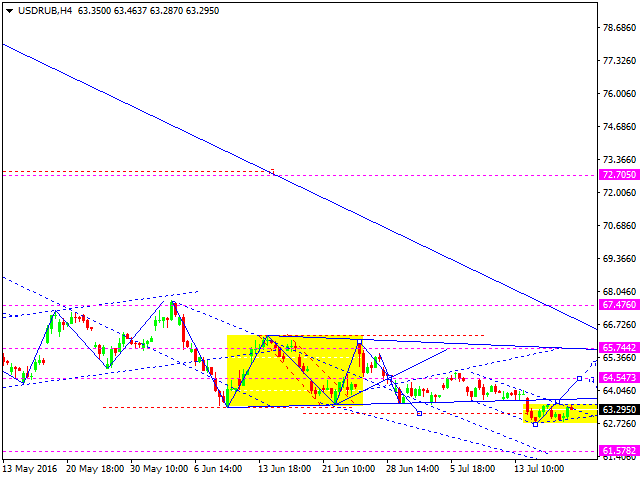Click the 63.4637 high price value in the header

tap(130, 11)
